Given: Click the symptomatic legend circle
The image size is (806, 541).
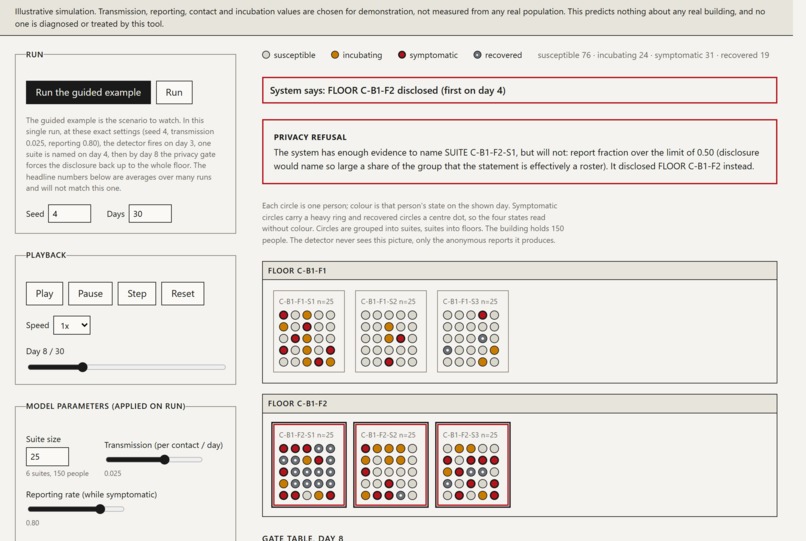Looking at the screenshot, I should click(x=402, y=55).
